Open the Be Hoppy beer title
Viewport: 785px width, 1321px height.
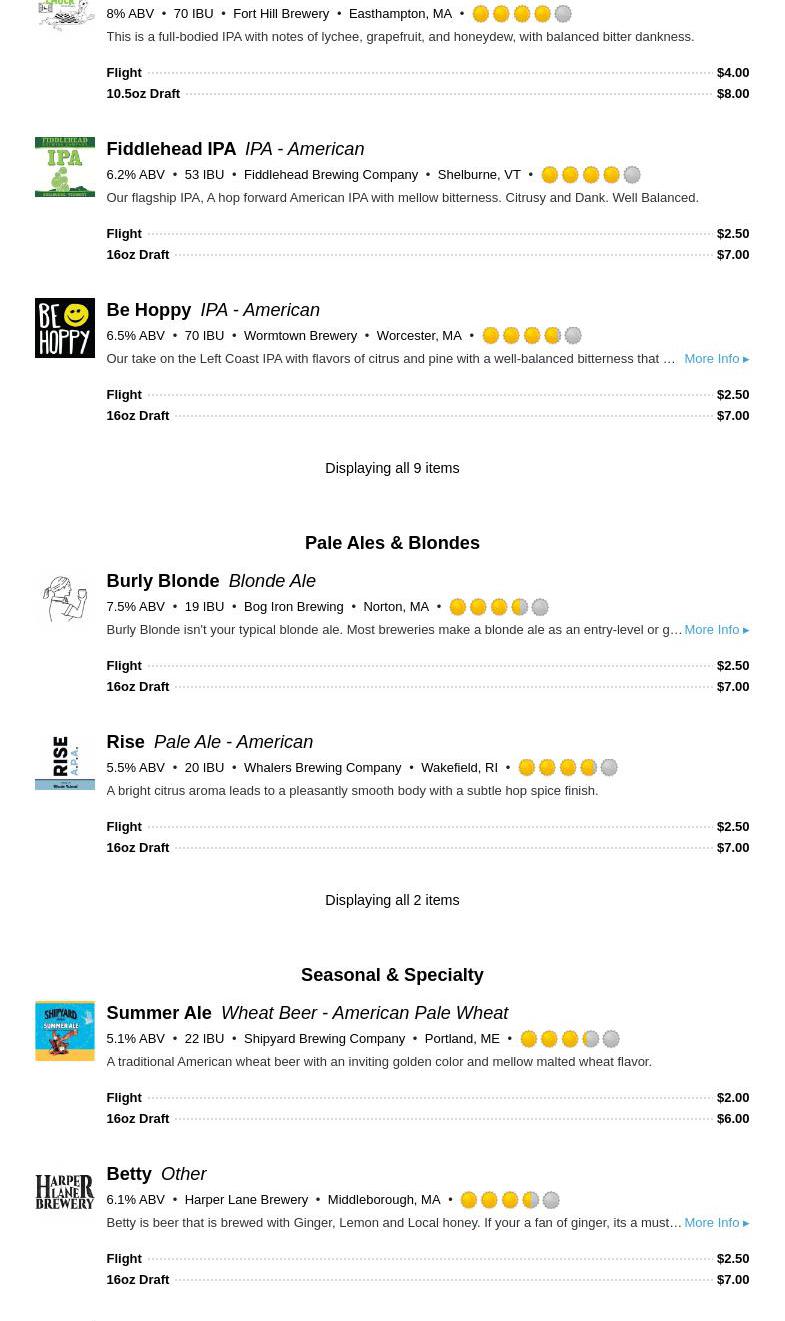[x=149, y=310]
